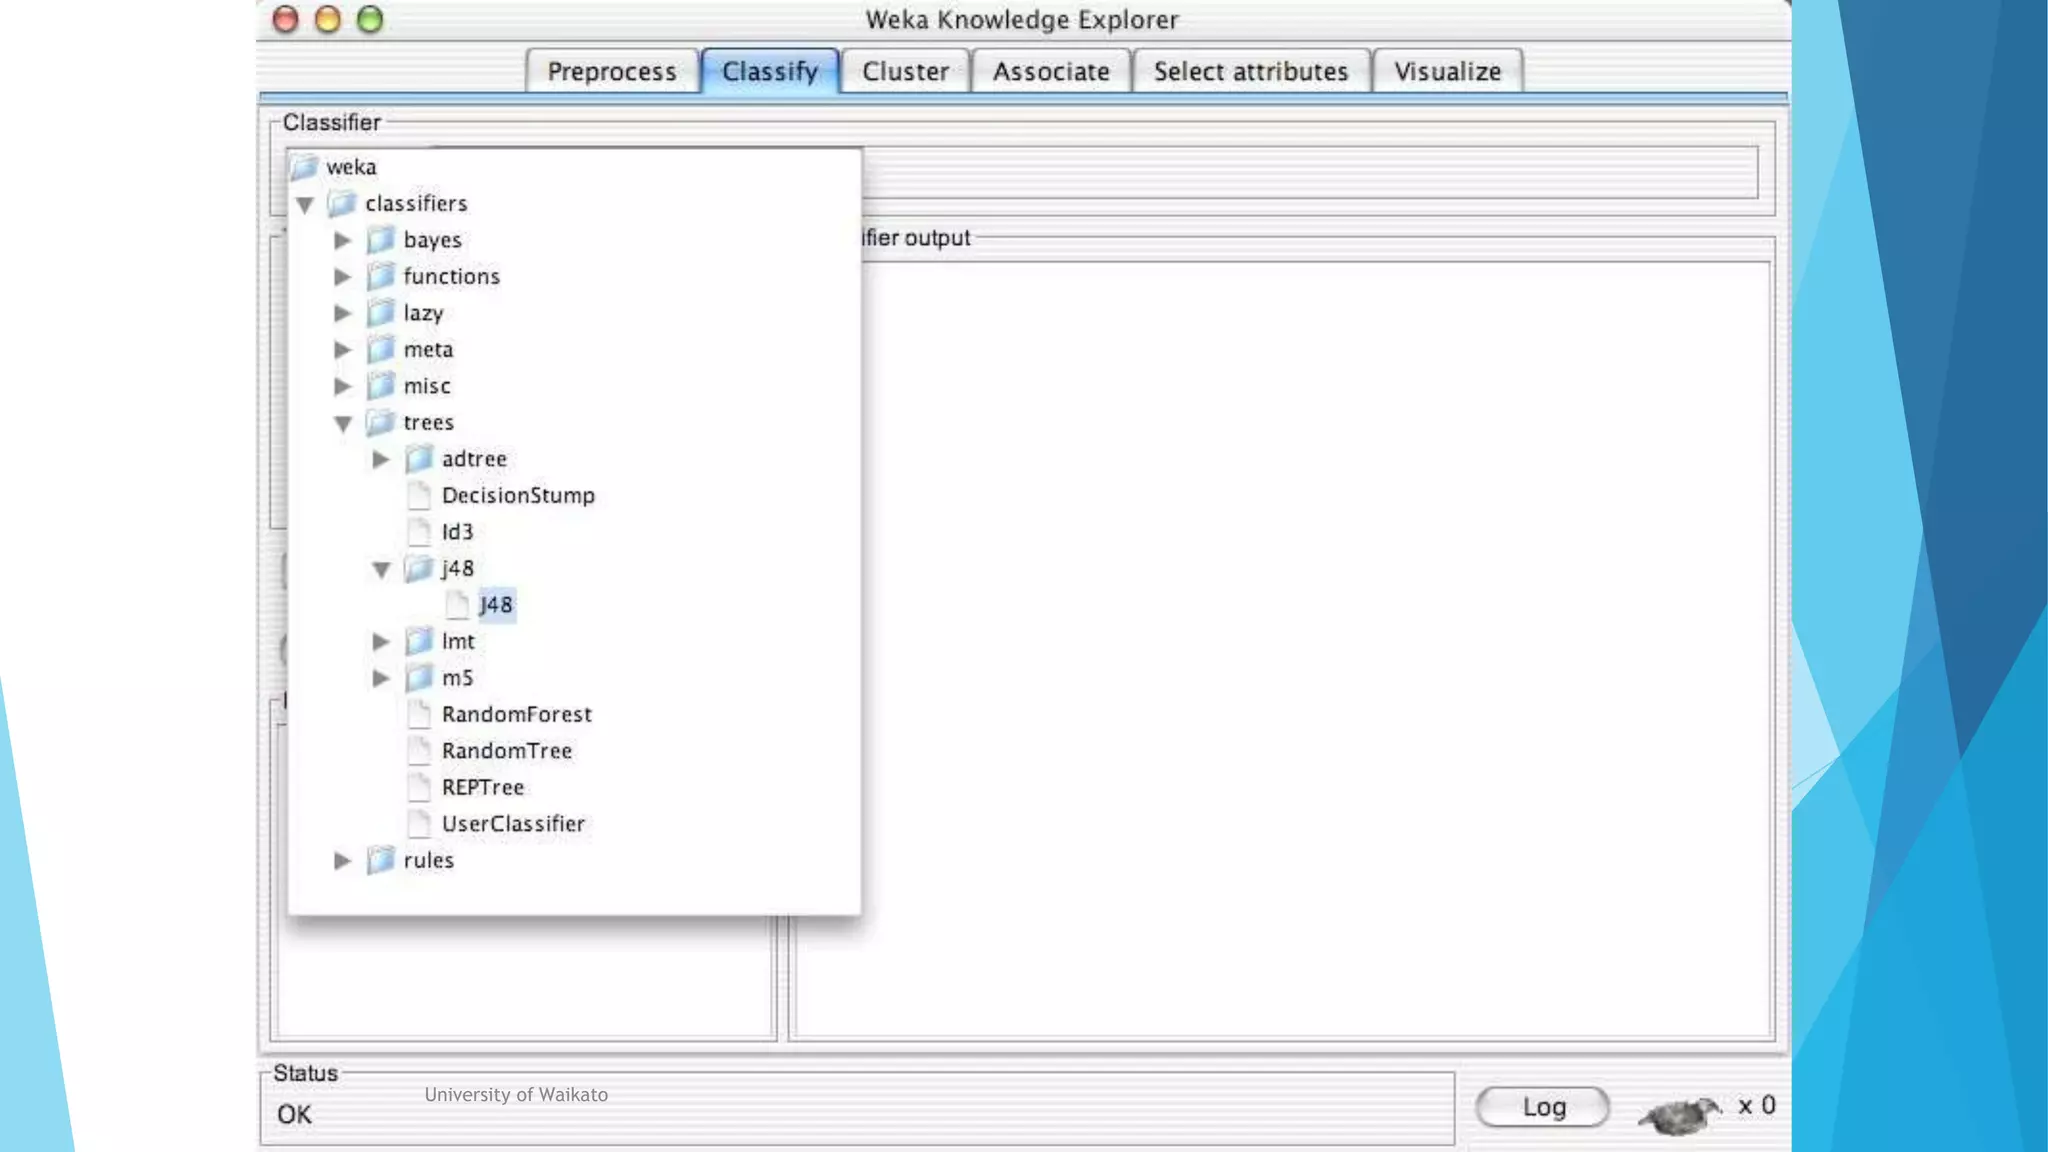Click the RandomForest file icon

point(419,714)
